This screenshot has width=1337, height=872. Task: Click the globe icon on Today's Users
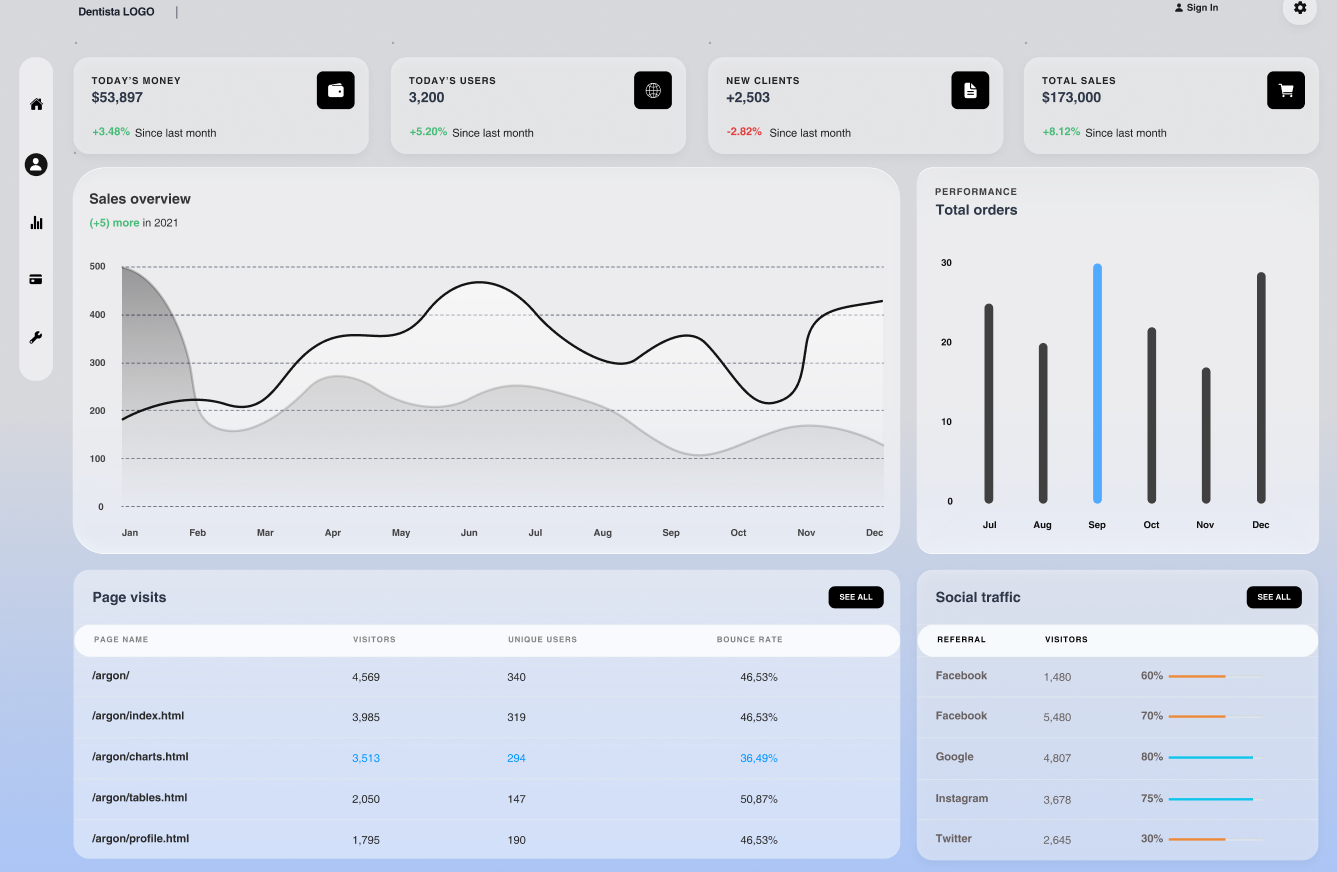click(653, 90)
